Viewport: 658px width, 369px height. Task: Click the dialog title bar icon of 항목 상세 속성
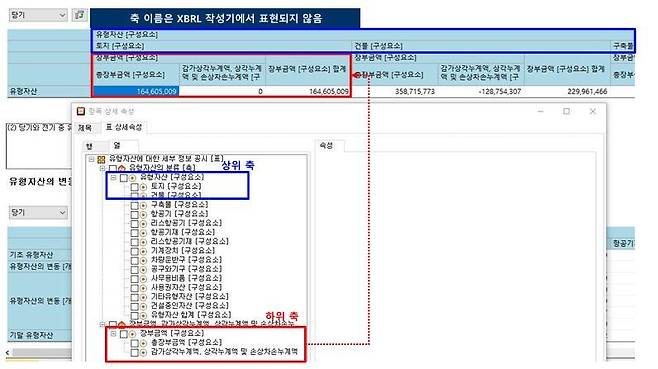81,111
